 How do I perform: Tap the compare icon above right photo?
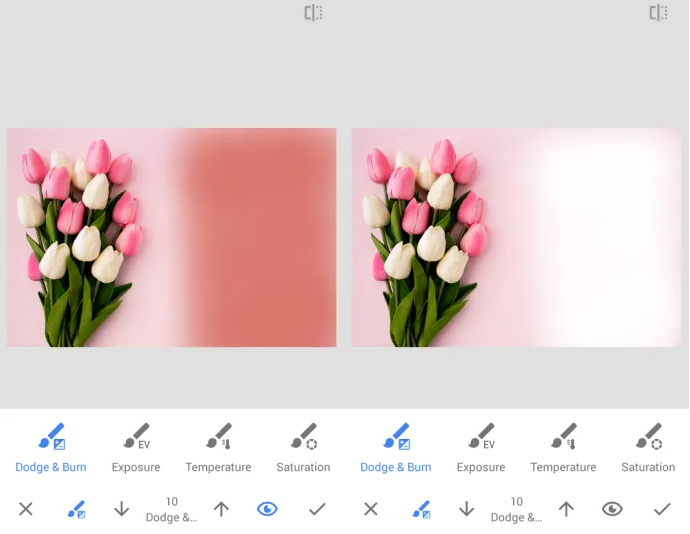[x=658, y=13]
